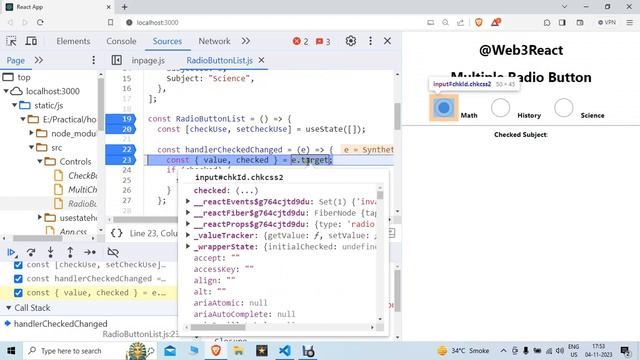Expand usestatehook folder

point(40,218)
